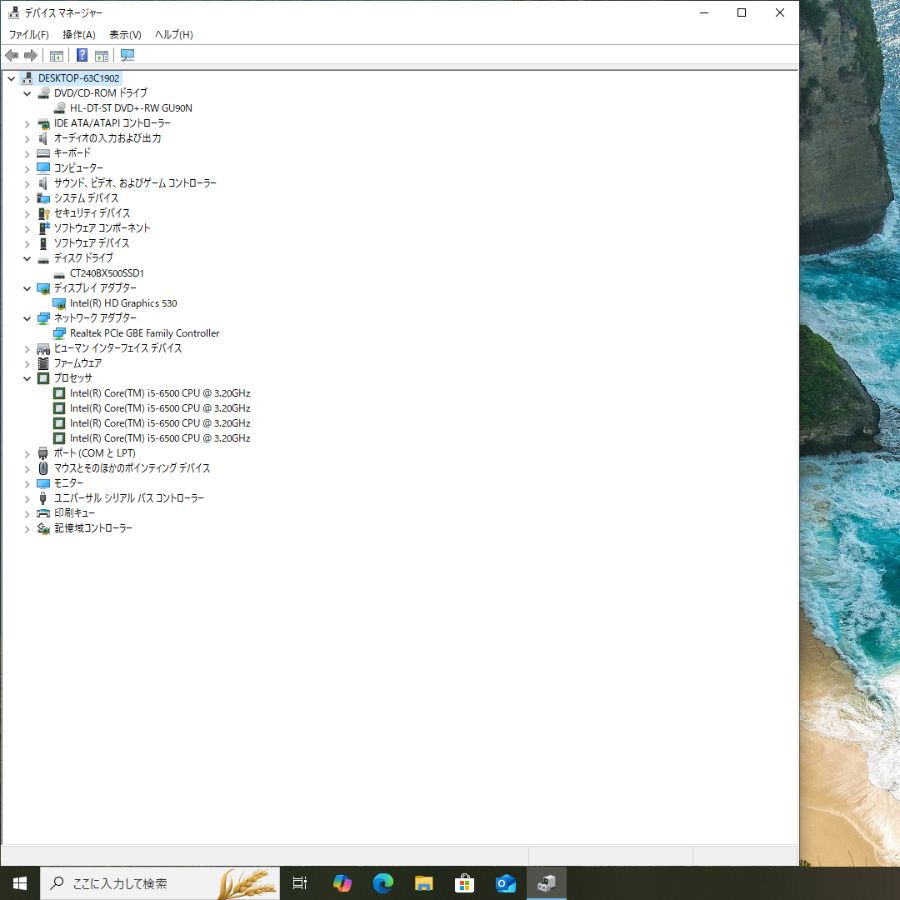The image size is (900, 900).
Task: Click the Windows Start button
Action: [19, 883]
